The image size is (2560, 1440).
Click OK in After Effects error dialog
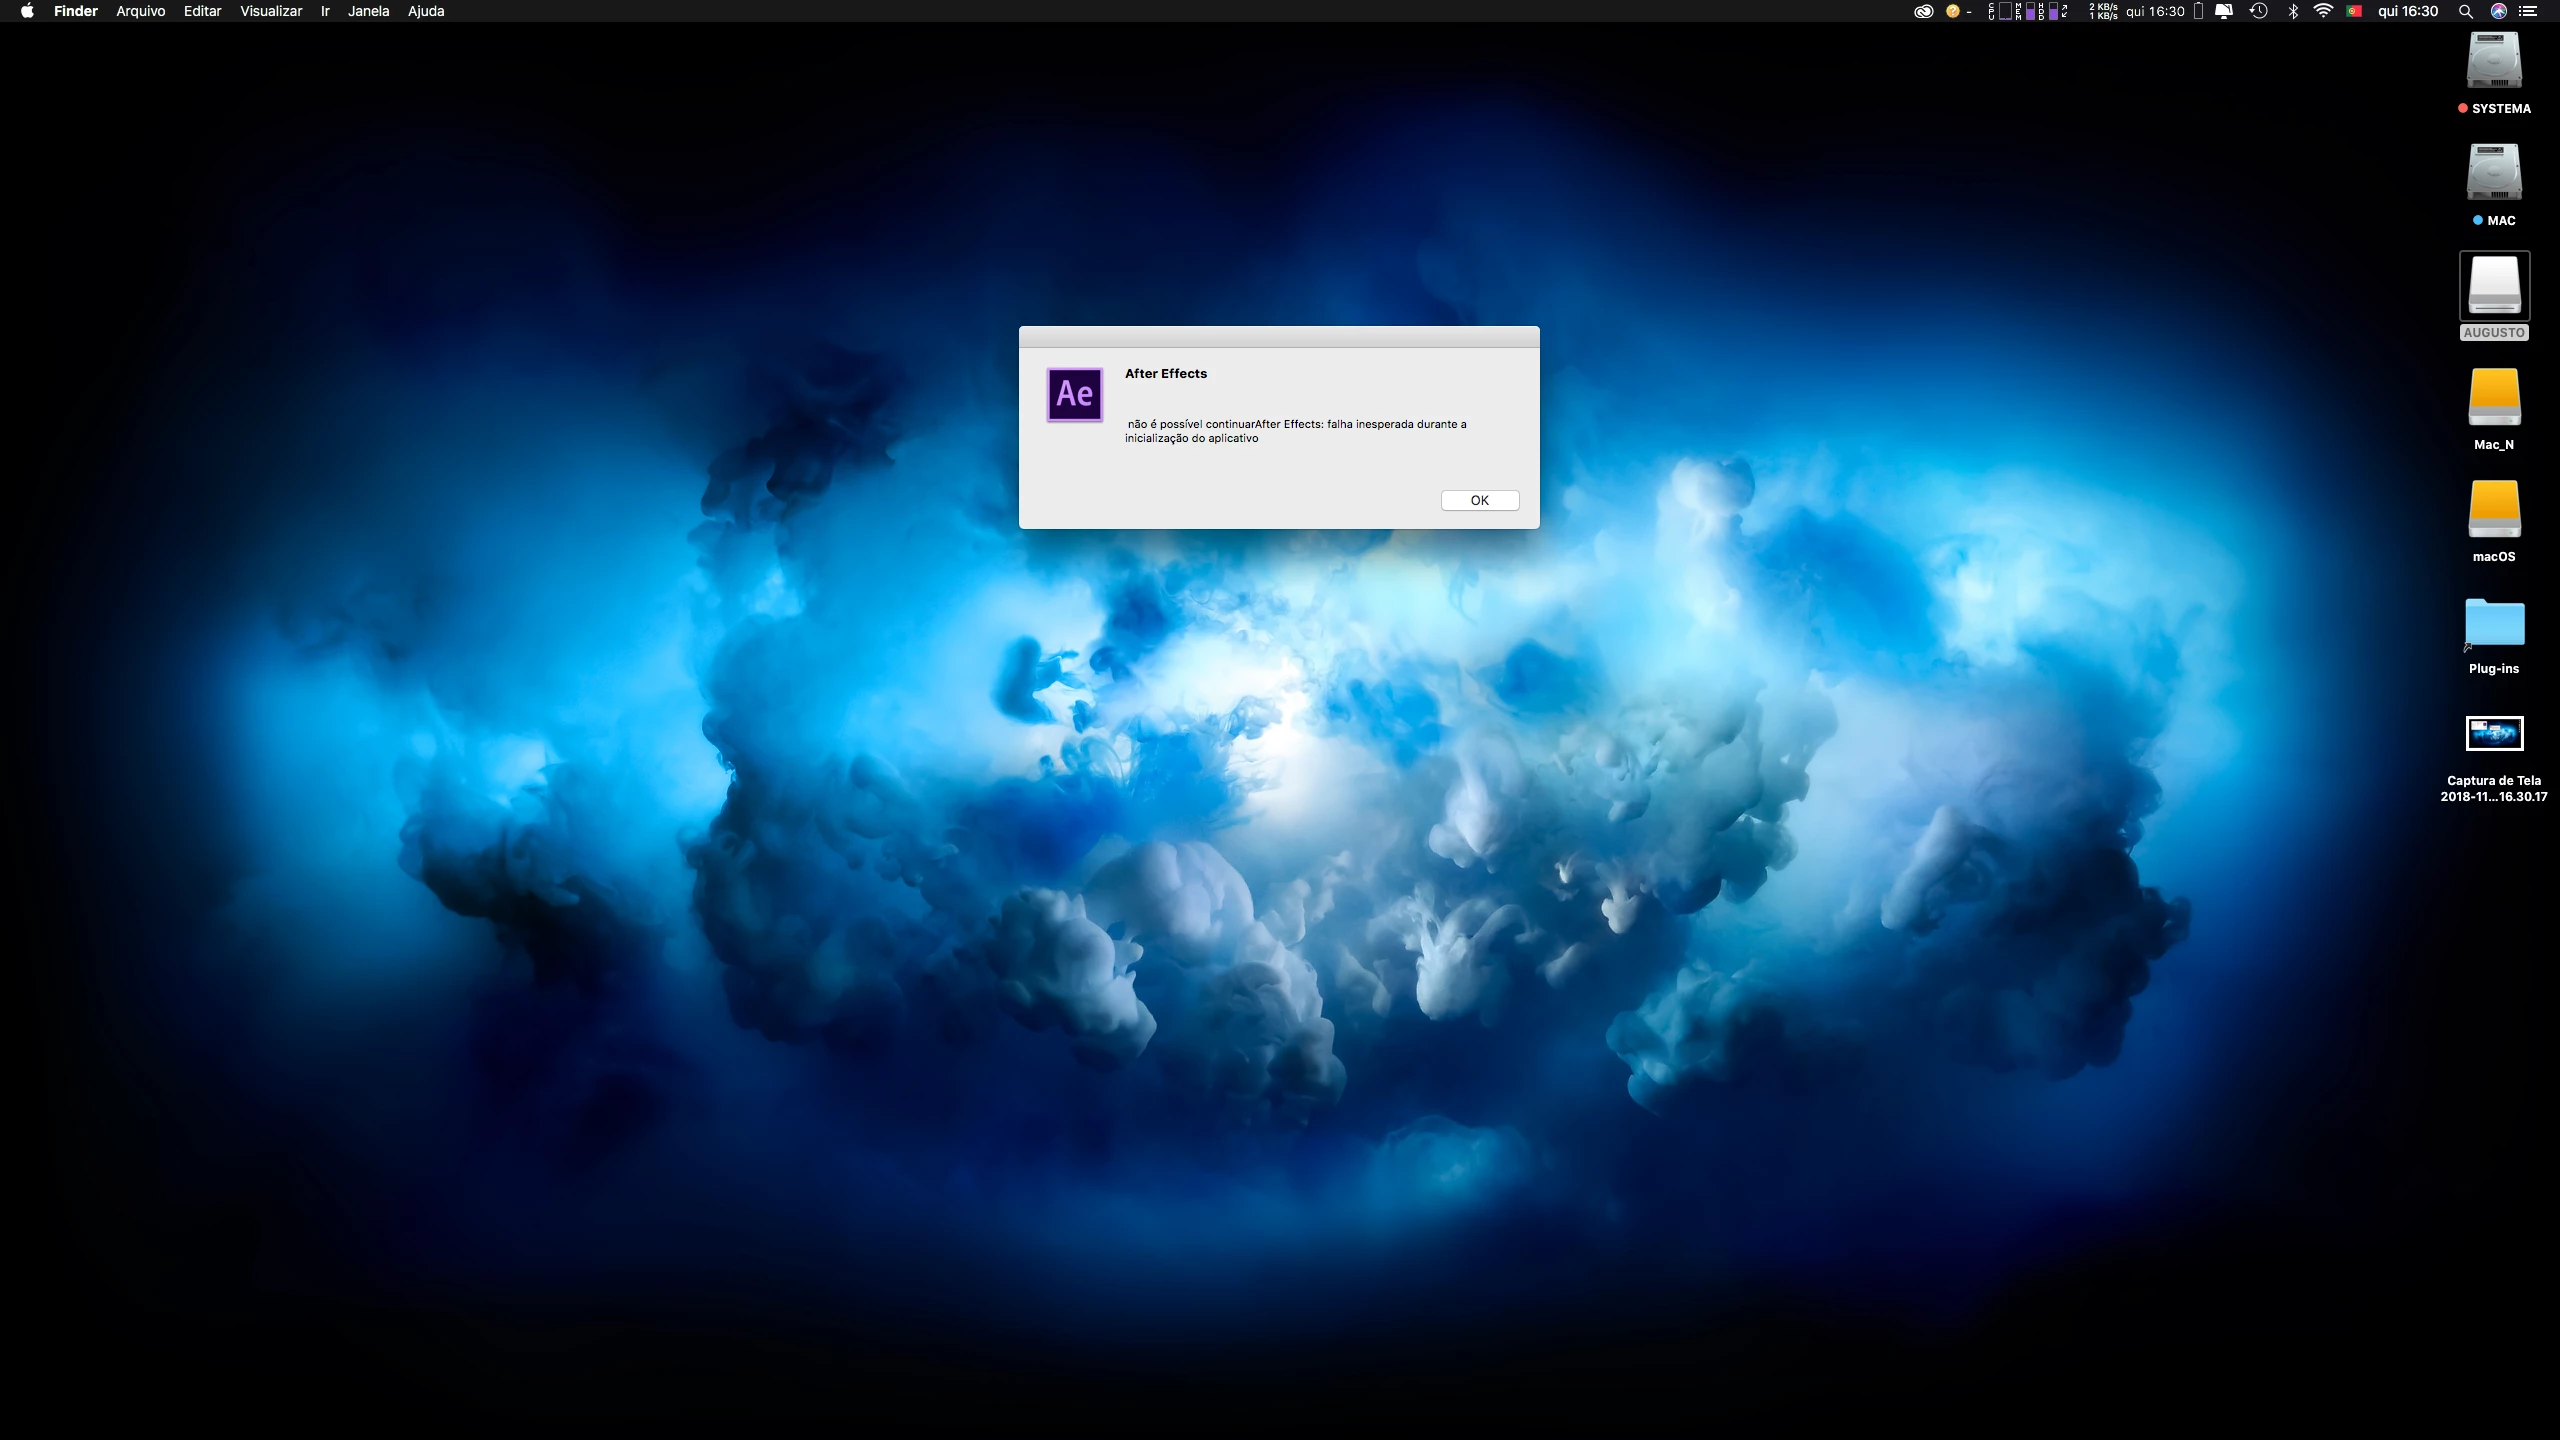click(x=1479, y=500)
